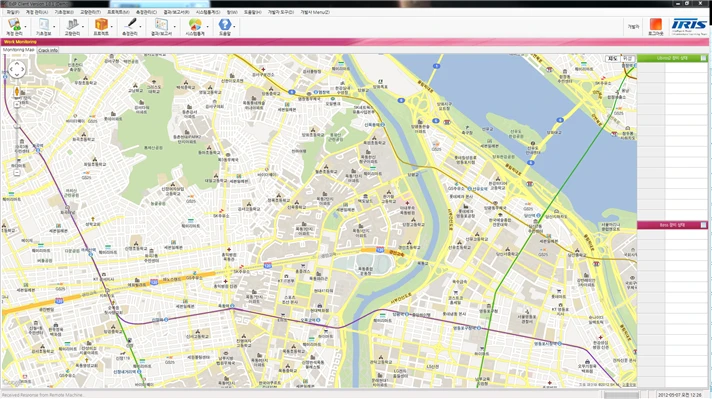This screenshot has height=399, width=712.
Task: Switch to the Monitoring Map tab
Action: [x=19, y=50]
